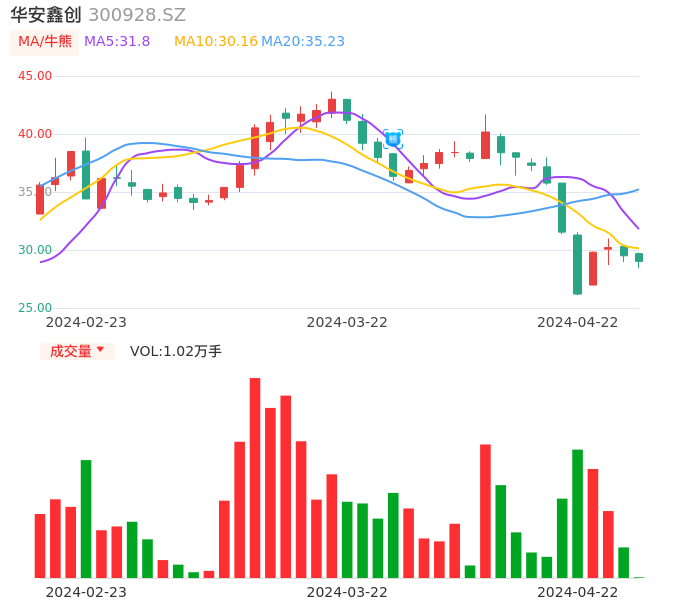Click the VOL:1.02万手 volume readout
The image size is (686, 606).
tap(176, 351)
